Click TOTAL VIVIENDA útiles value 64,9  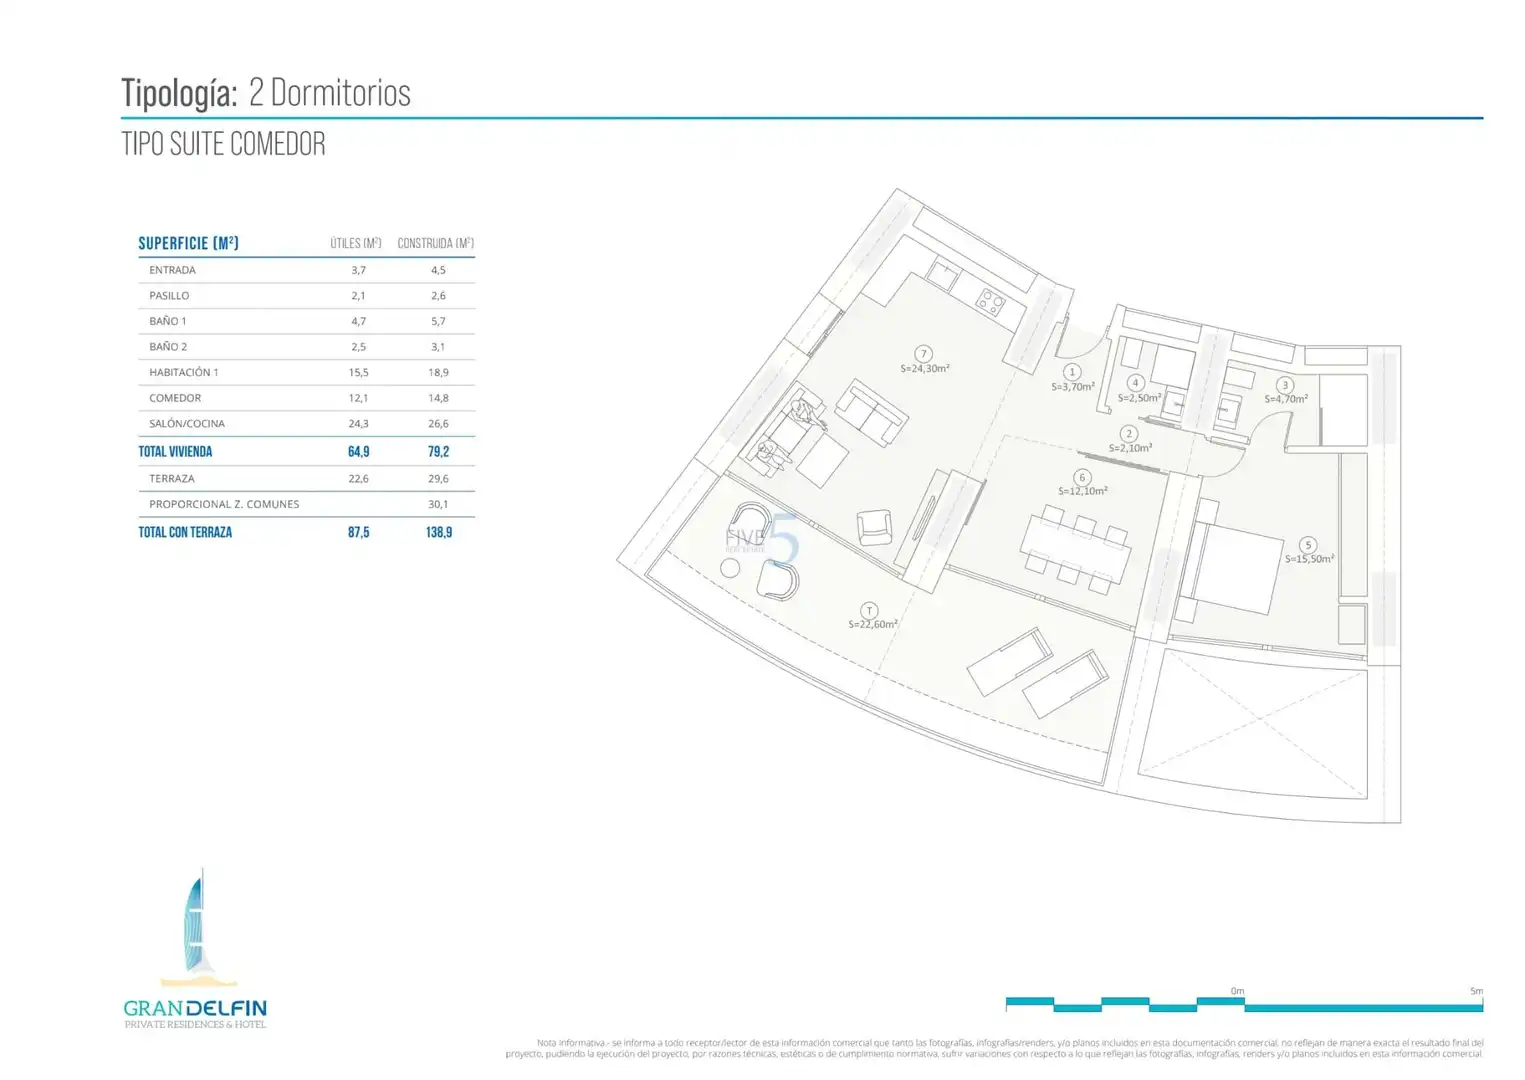359,452
